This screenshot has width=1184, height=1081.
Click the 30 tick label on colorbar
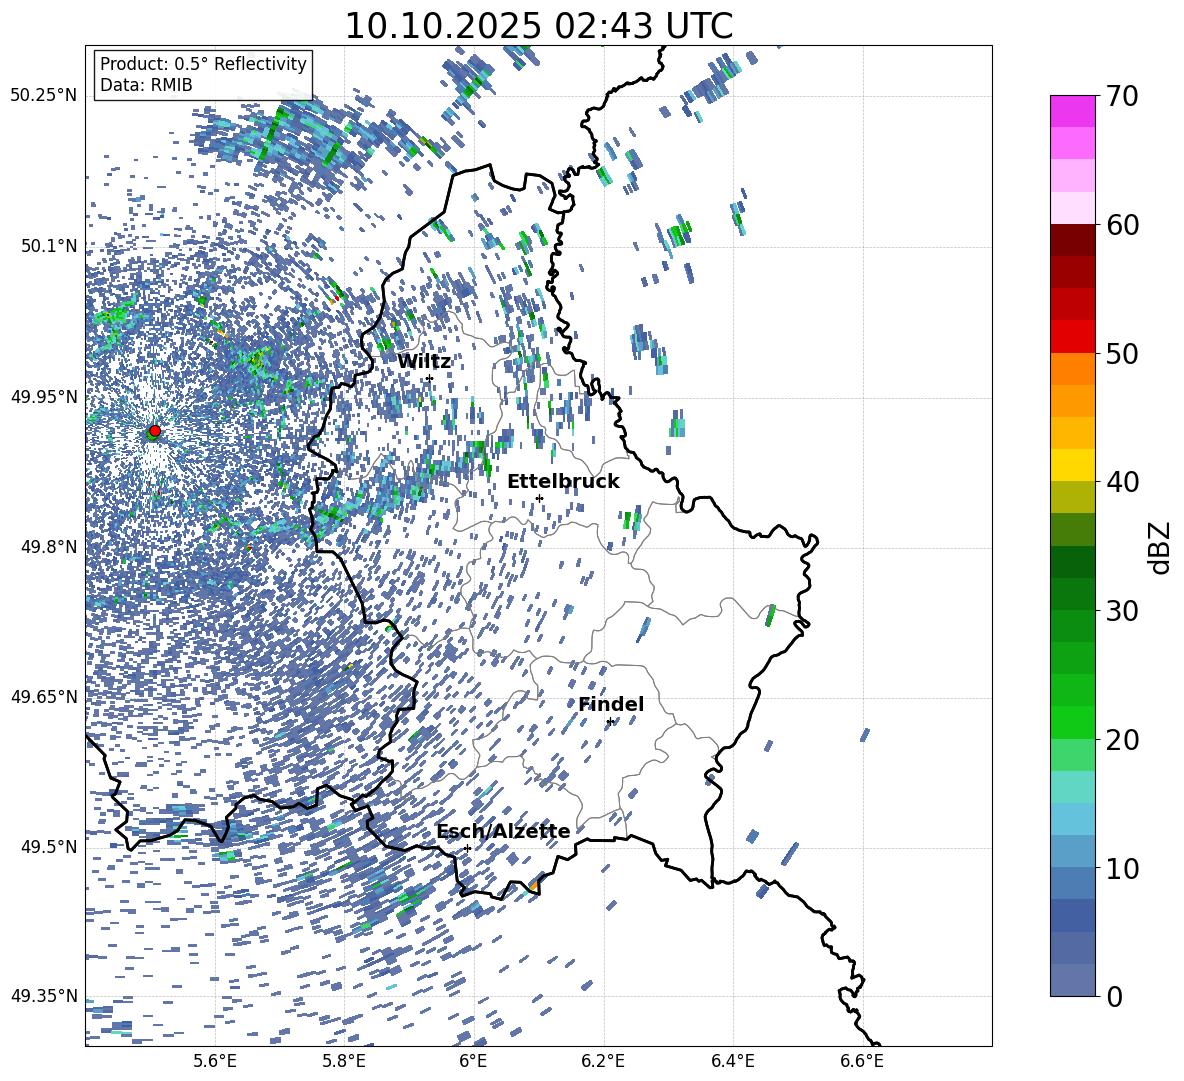point(1121,611)
